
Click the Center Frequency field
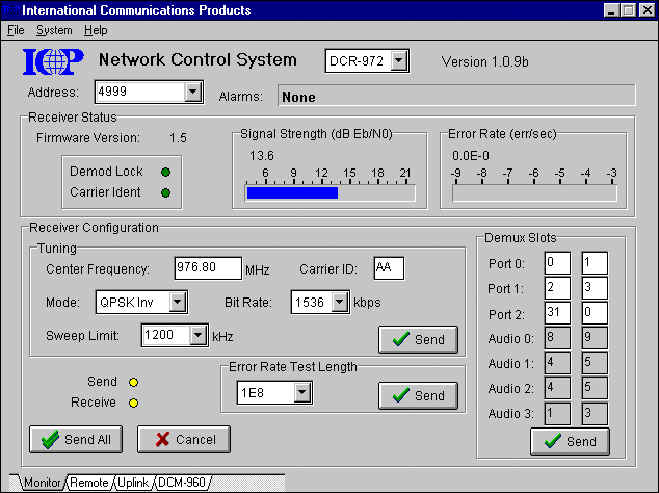[x=208, y=268]
